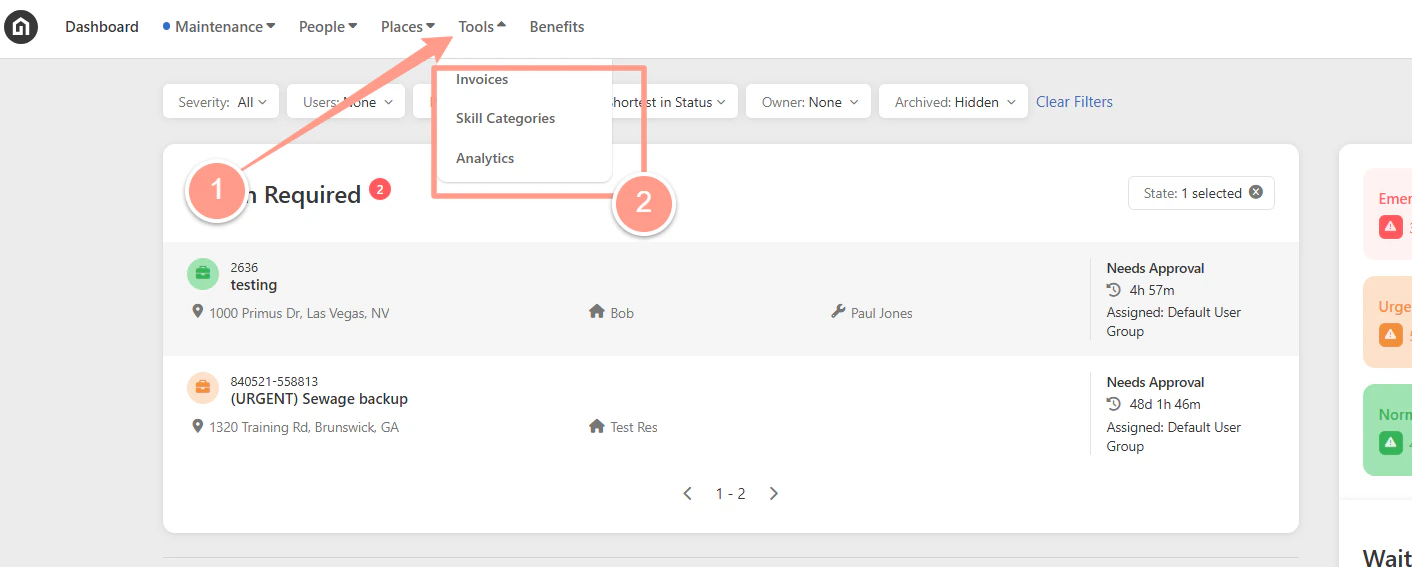Click the wrench icon beside Paul Jones

pyautogui.click(x=838, y=312)
